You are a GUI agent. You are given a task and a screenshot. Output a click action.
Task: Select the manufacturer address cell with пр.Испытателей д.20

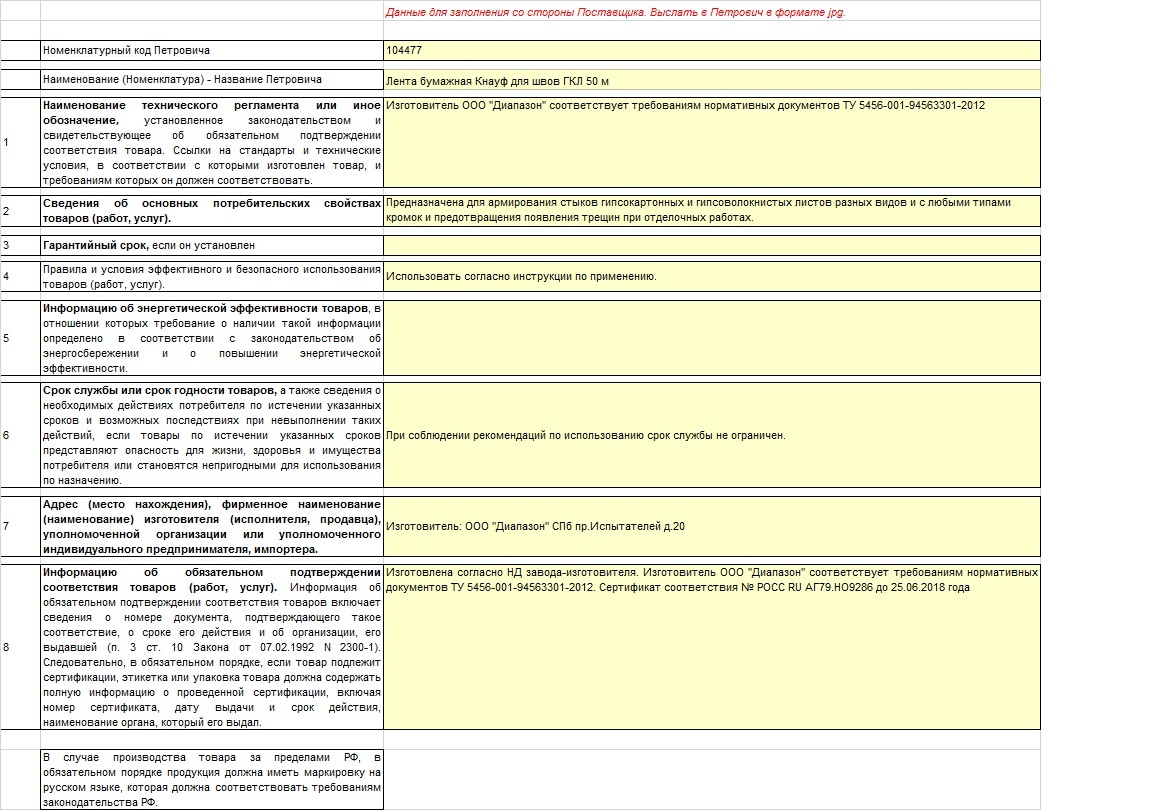pyautogui.click(x=711, y=526)
